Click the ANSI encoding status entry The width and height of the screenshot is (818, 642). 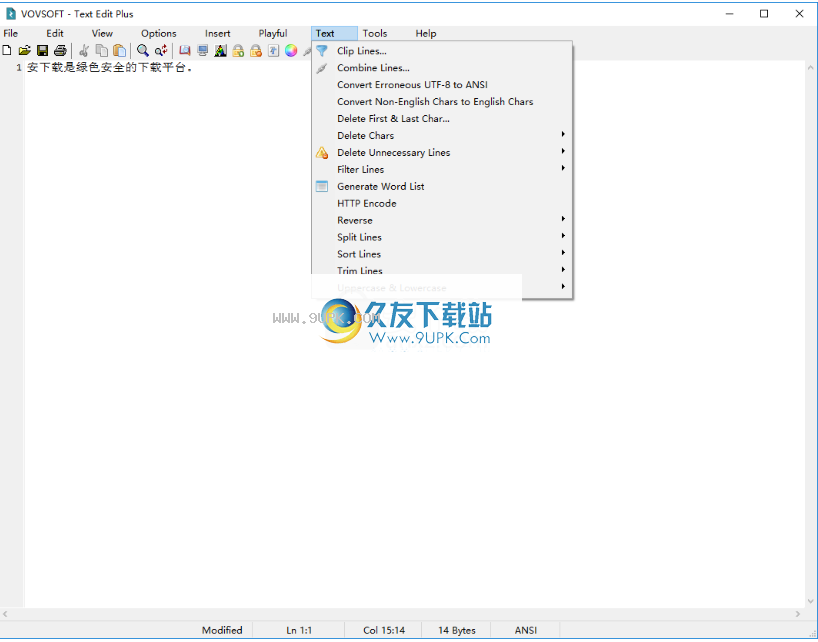[526, 631]
